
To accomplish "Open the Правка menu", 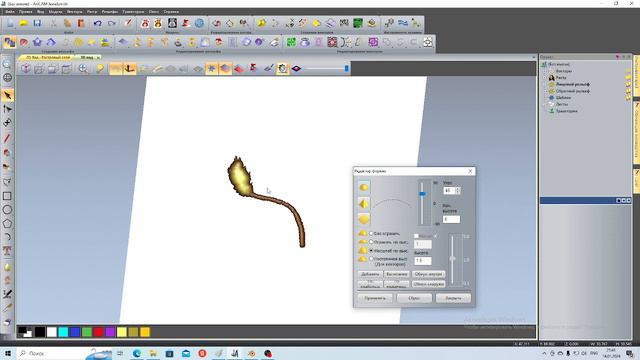I will coord(26,12).
